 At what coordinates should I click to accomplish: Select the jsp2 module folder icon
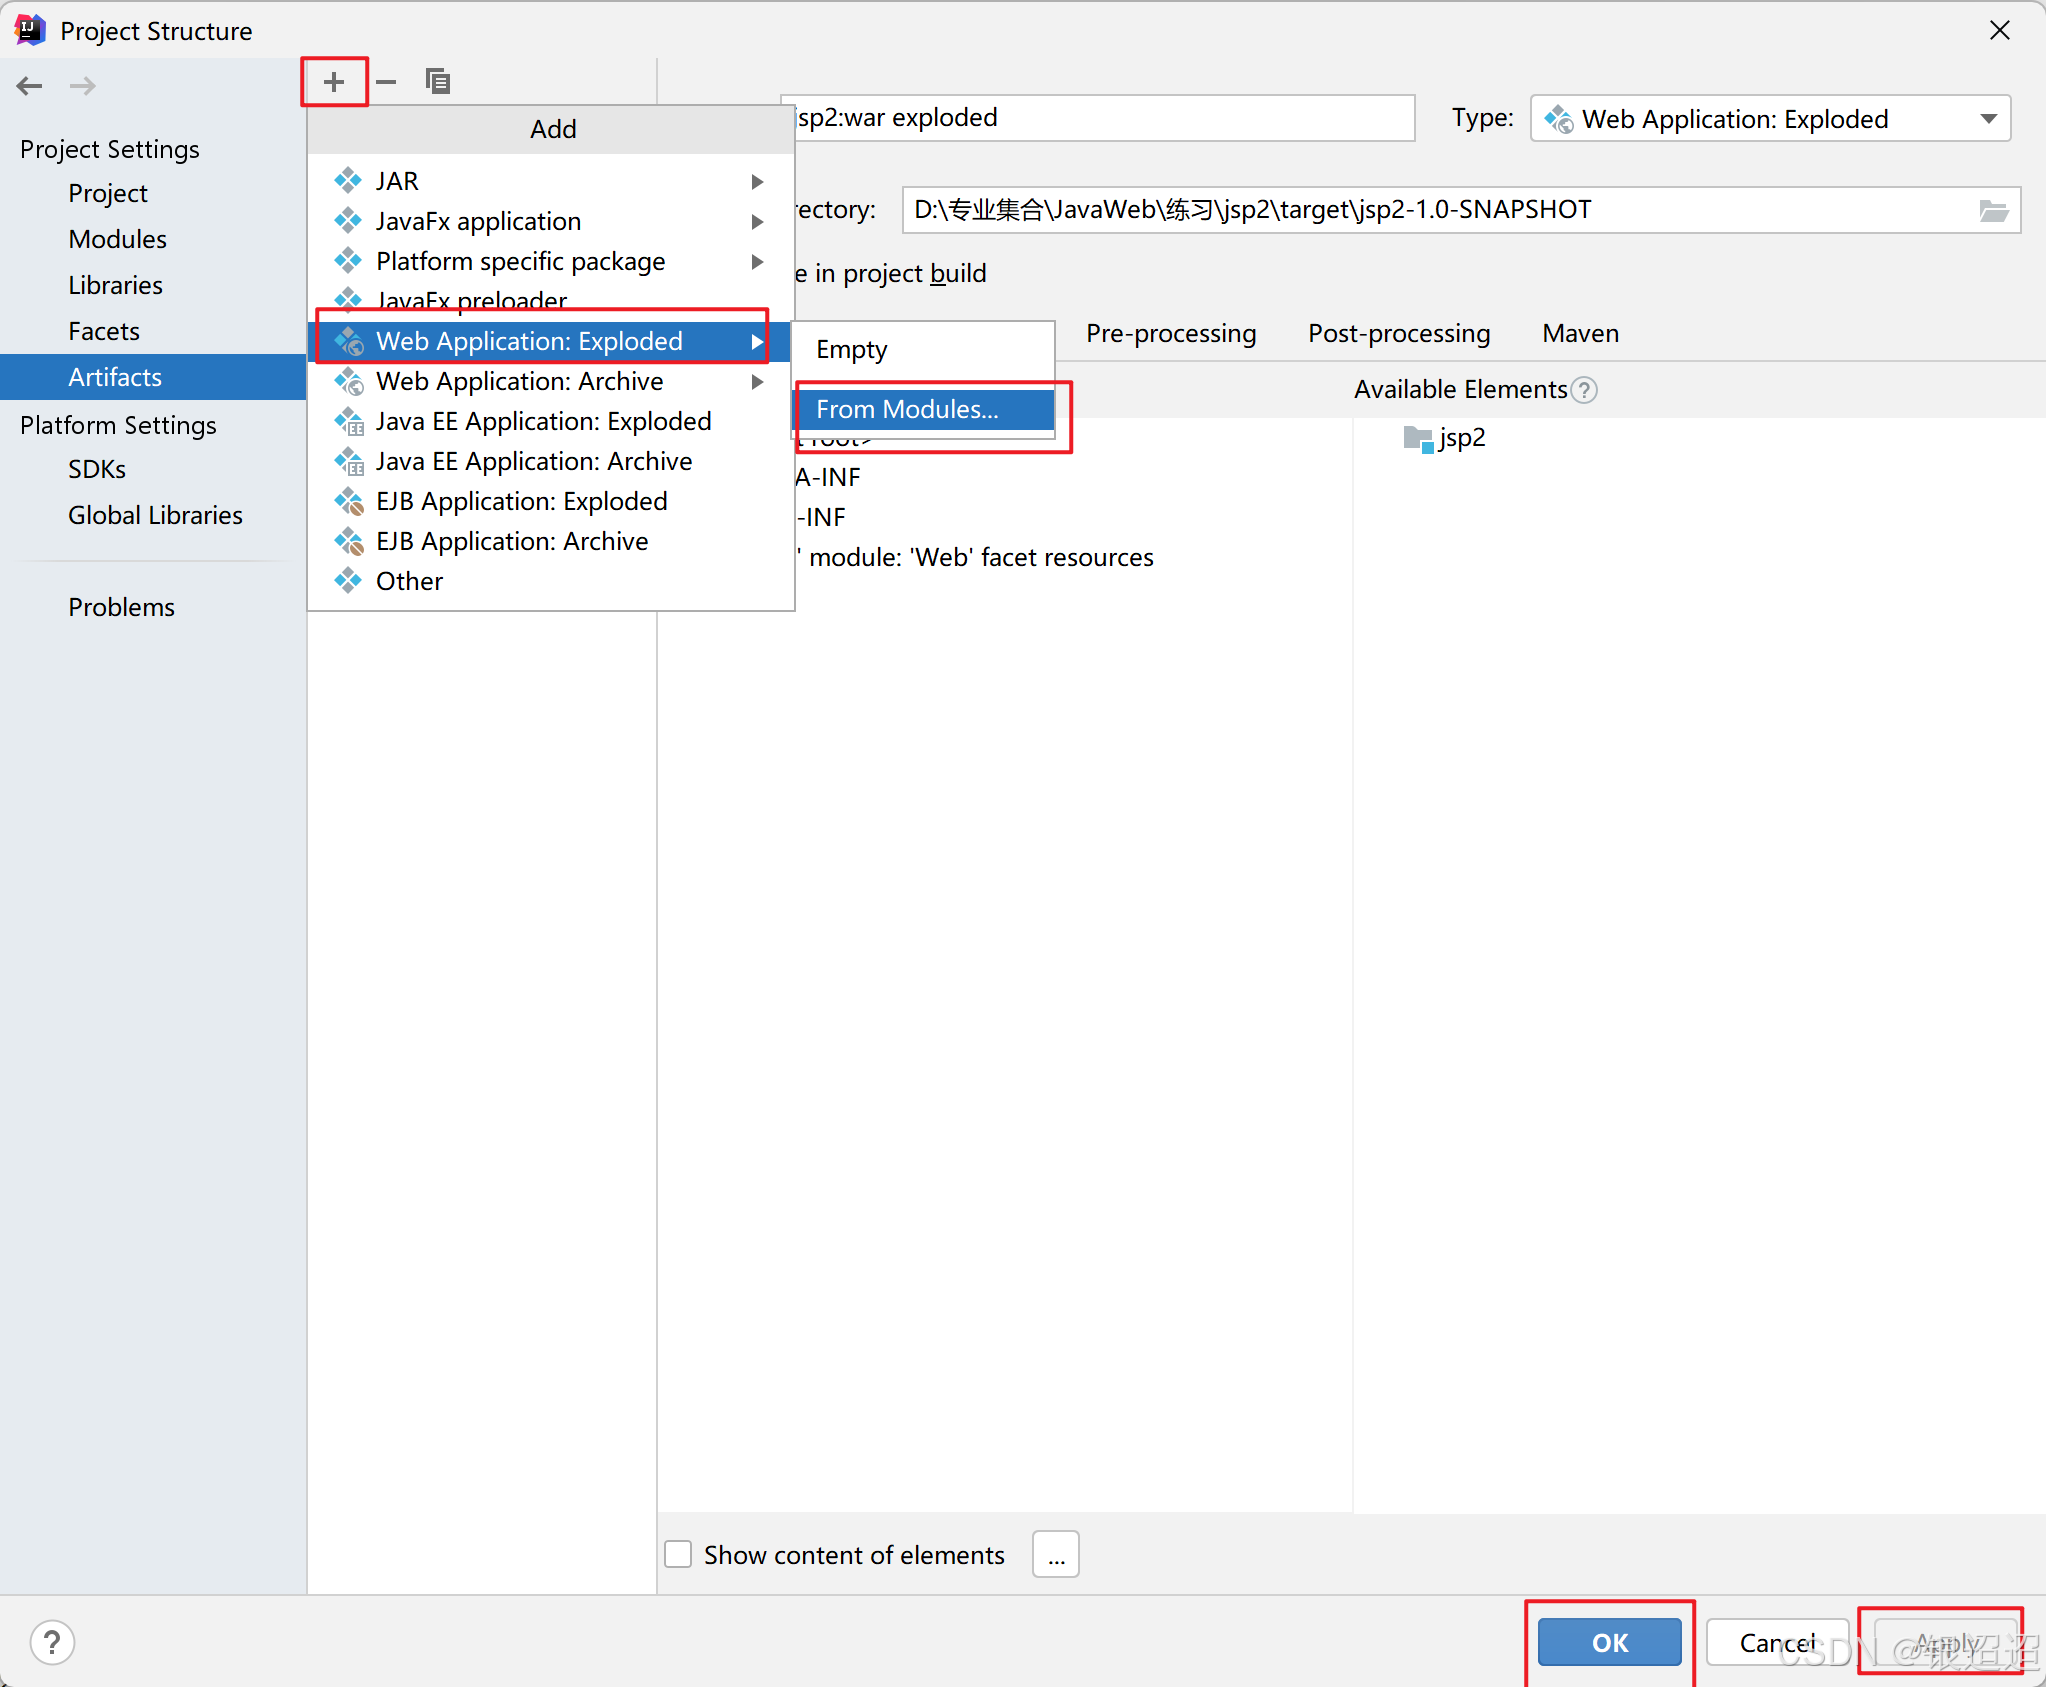[x=1418, y=438]
